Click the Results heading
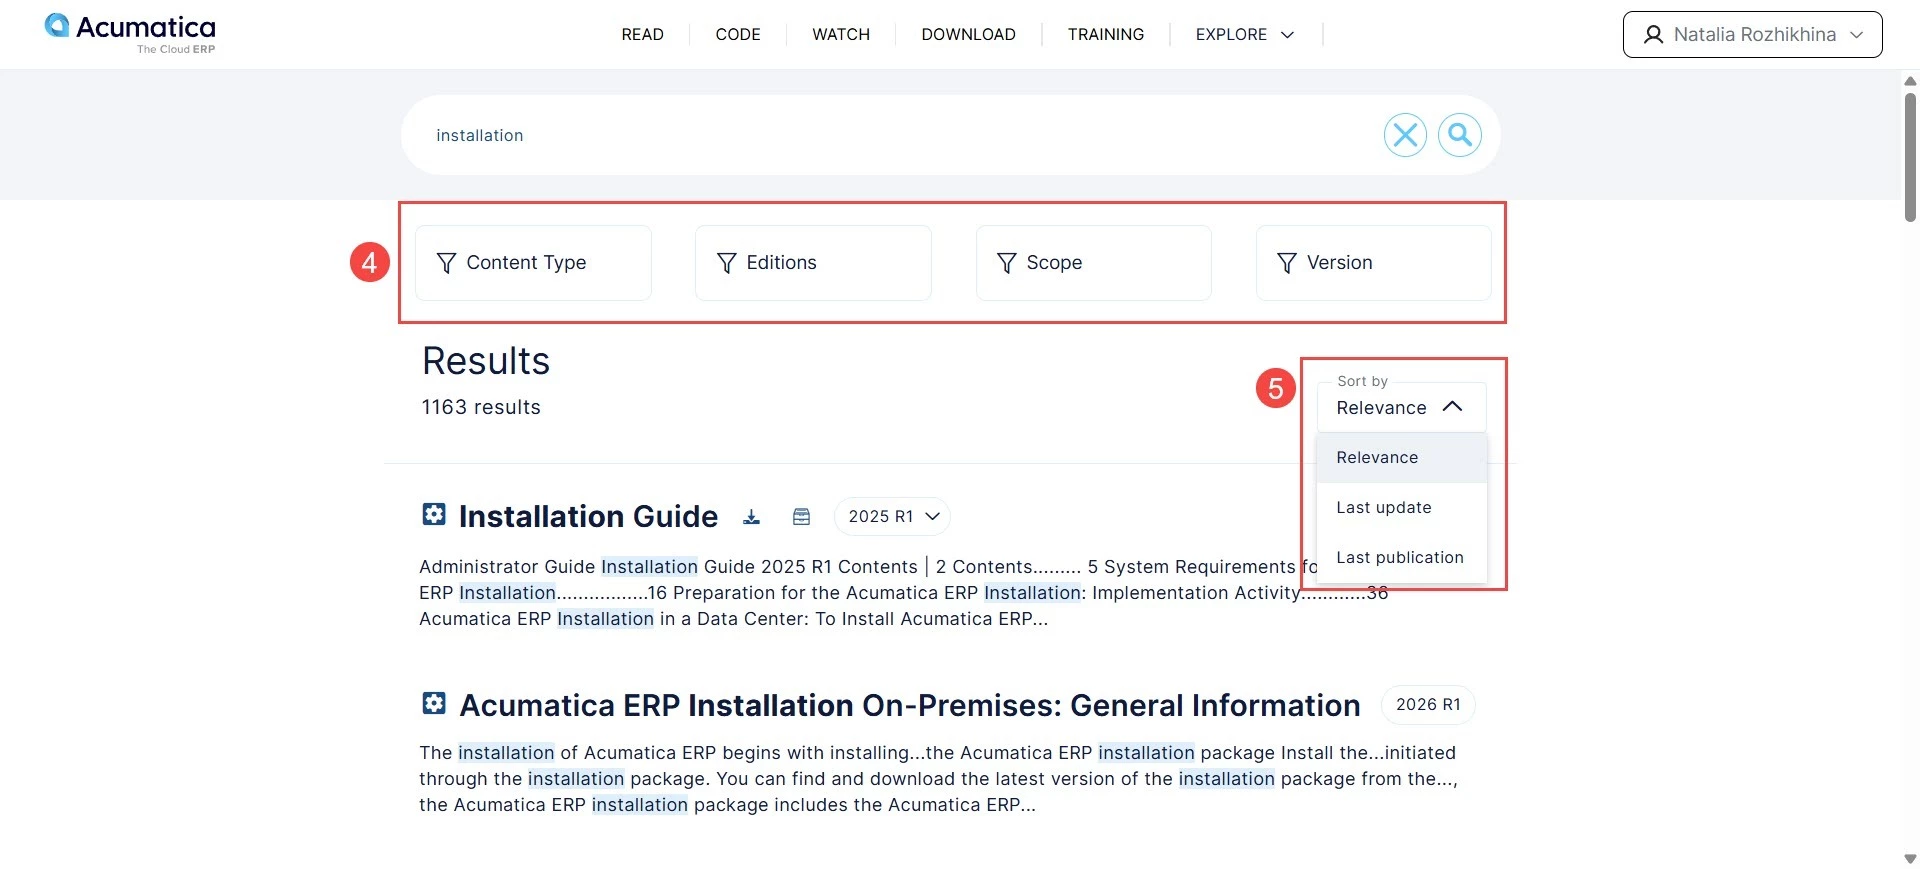 tap(486, 361)
